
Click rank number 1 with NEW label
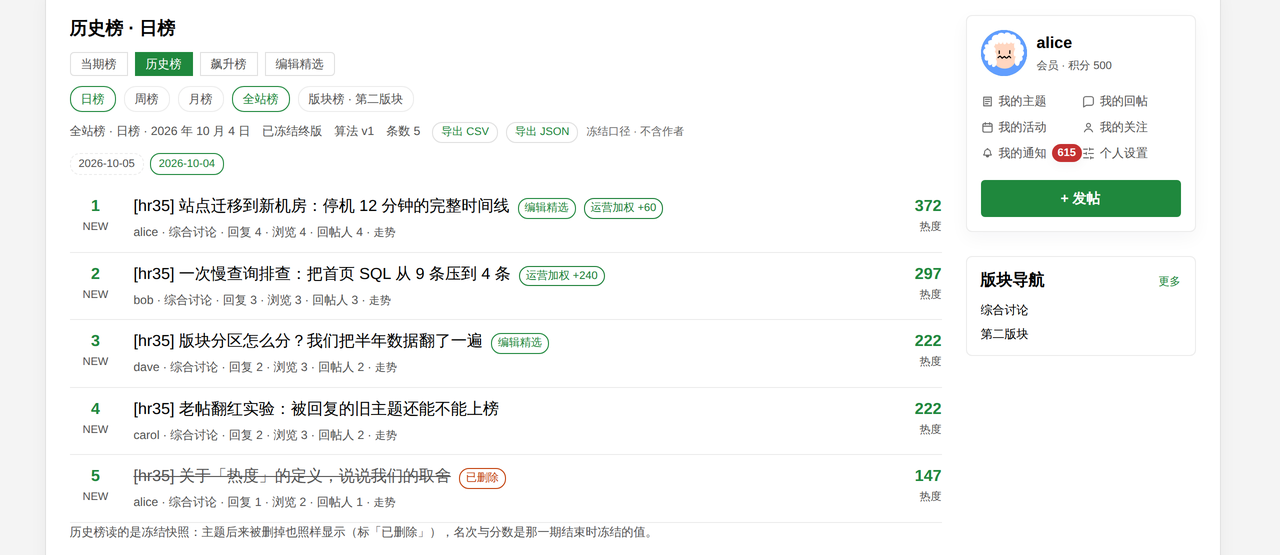95,214
